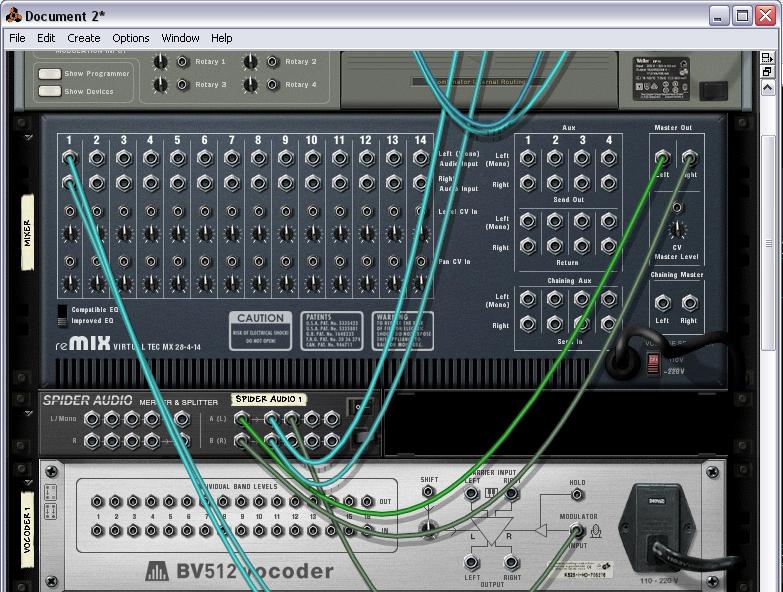The width and height of the screenshot is (783, 592).
Task: Click the Rotary 4 CV input jack
Action: (272, 84)
